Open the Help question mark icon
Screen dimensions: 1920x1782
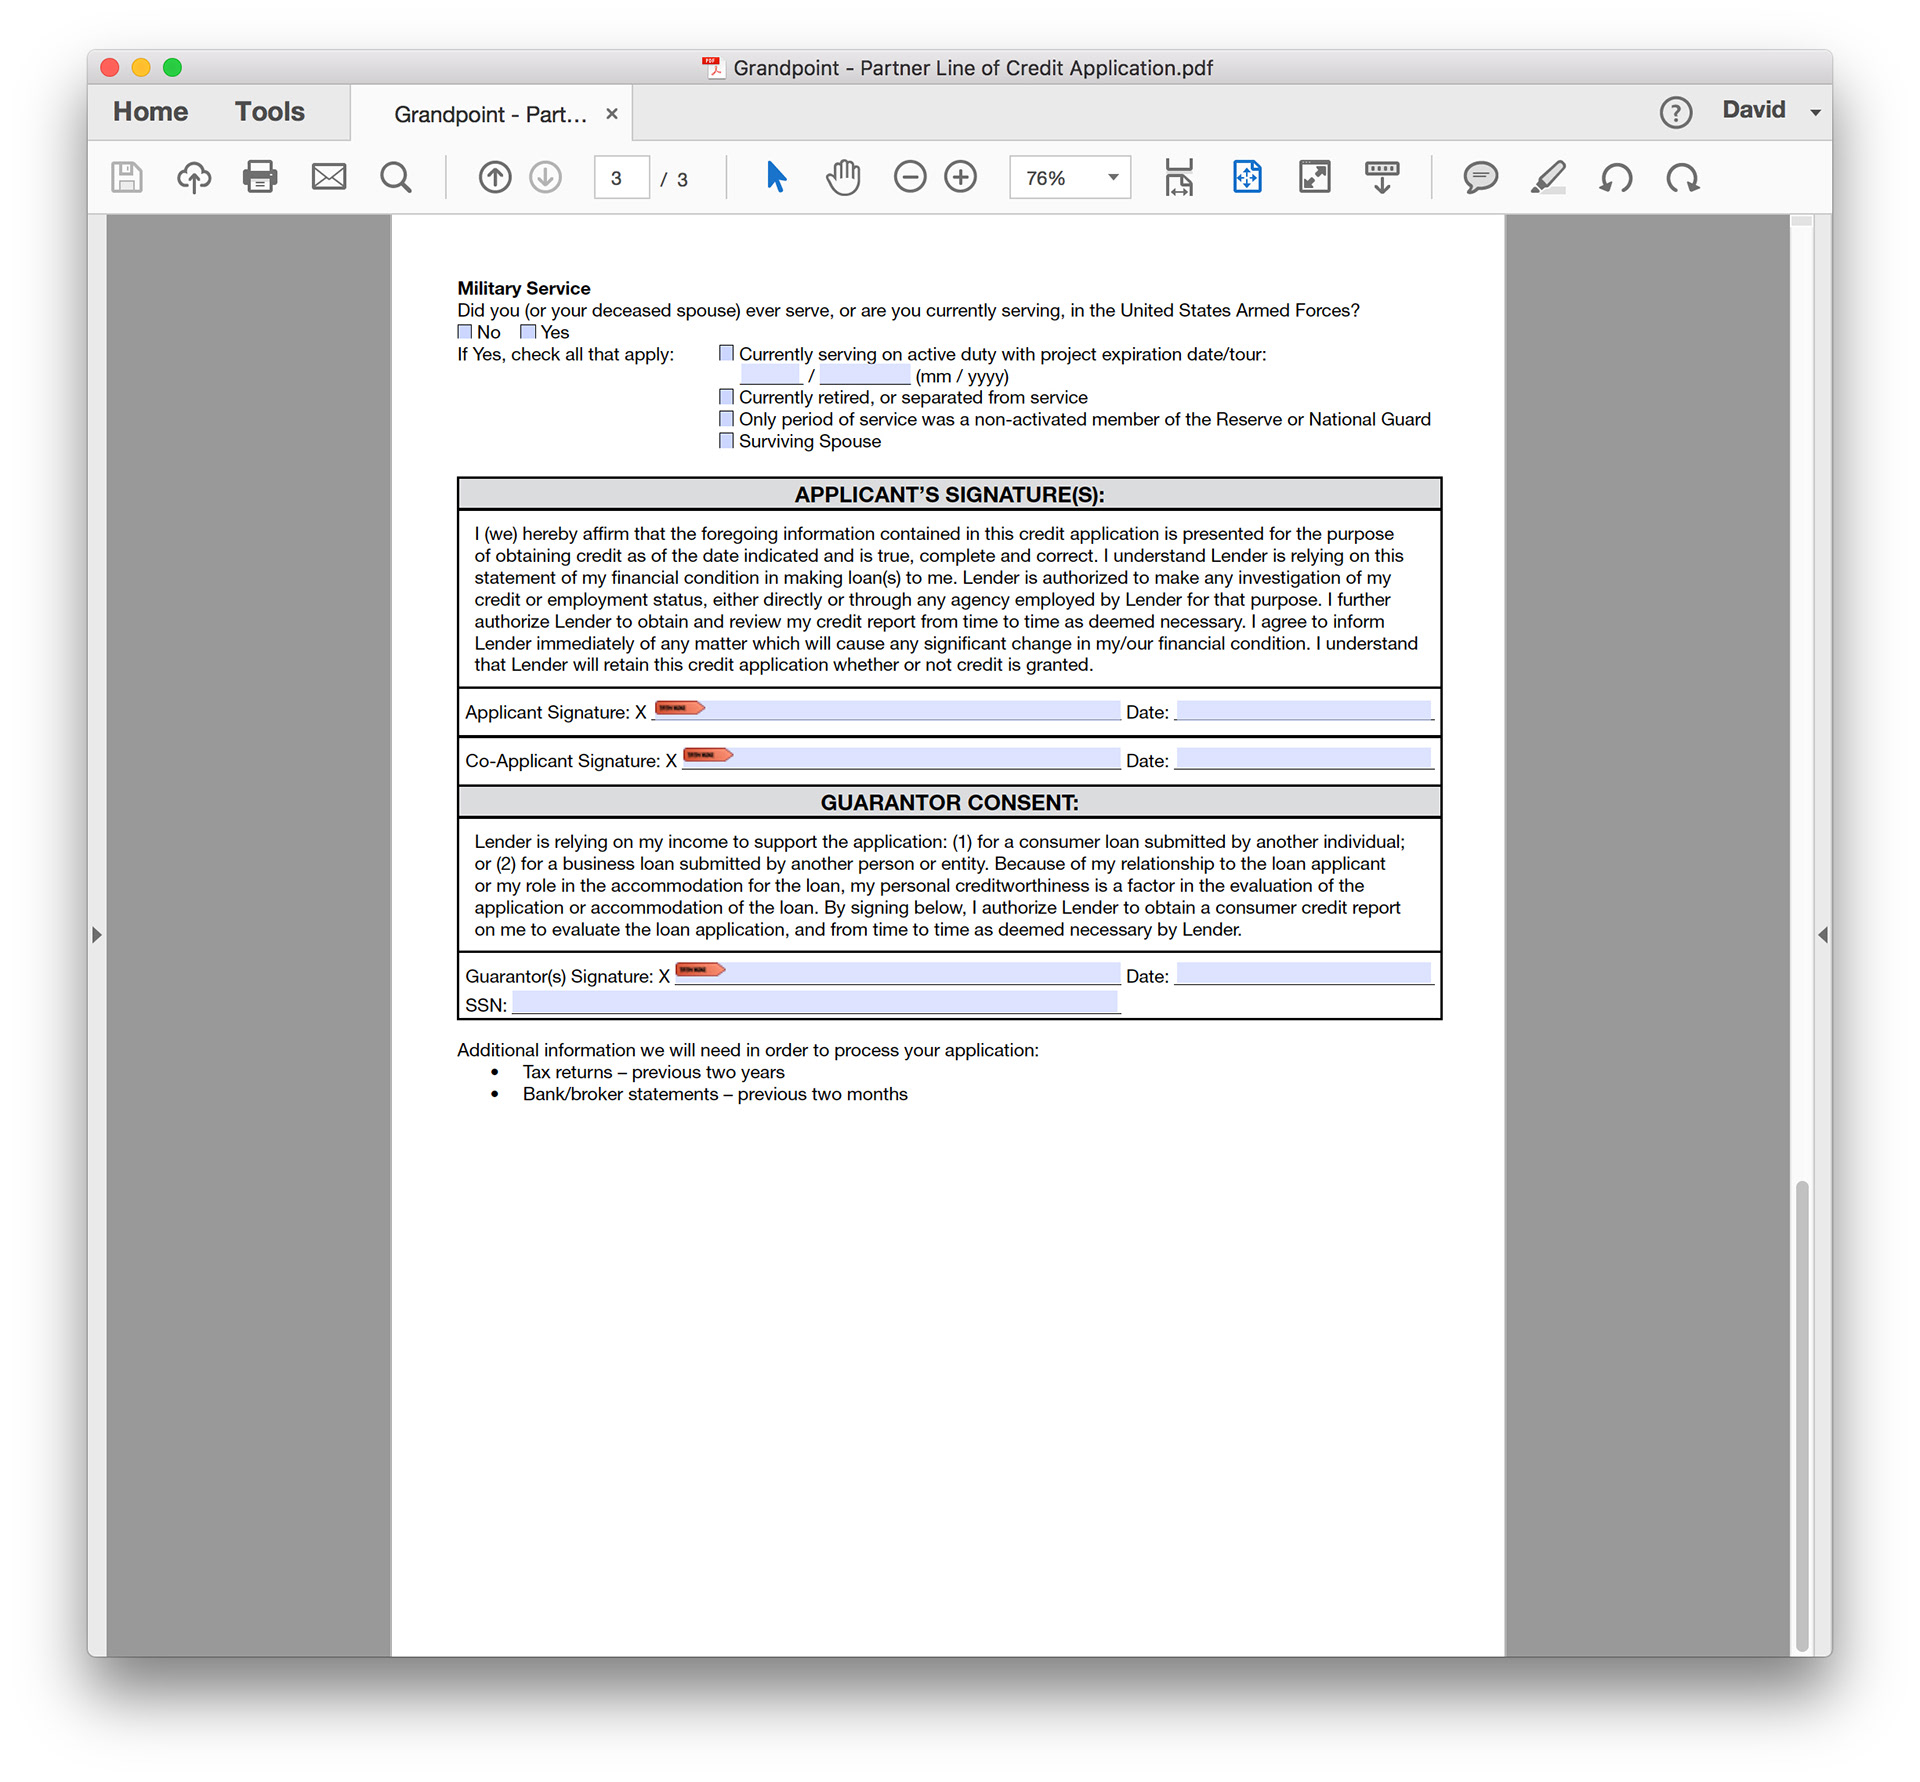(1676, 112)
